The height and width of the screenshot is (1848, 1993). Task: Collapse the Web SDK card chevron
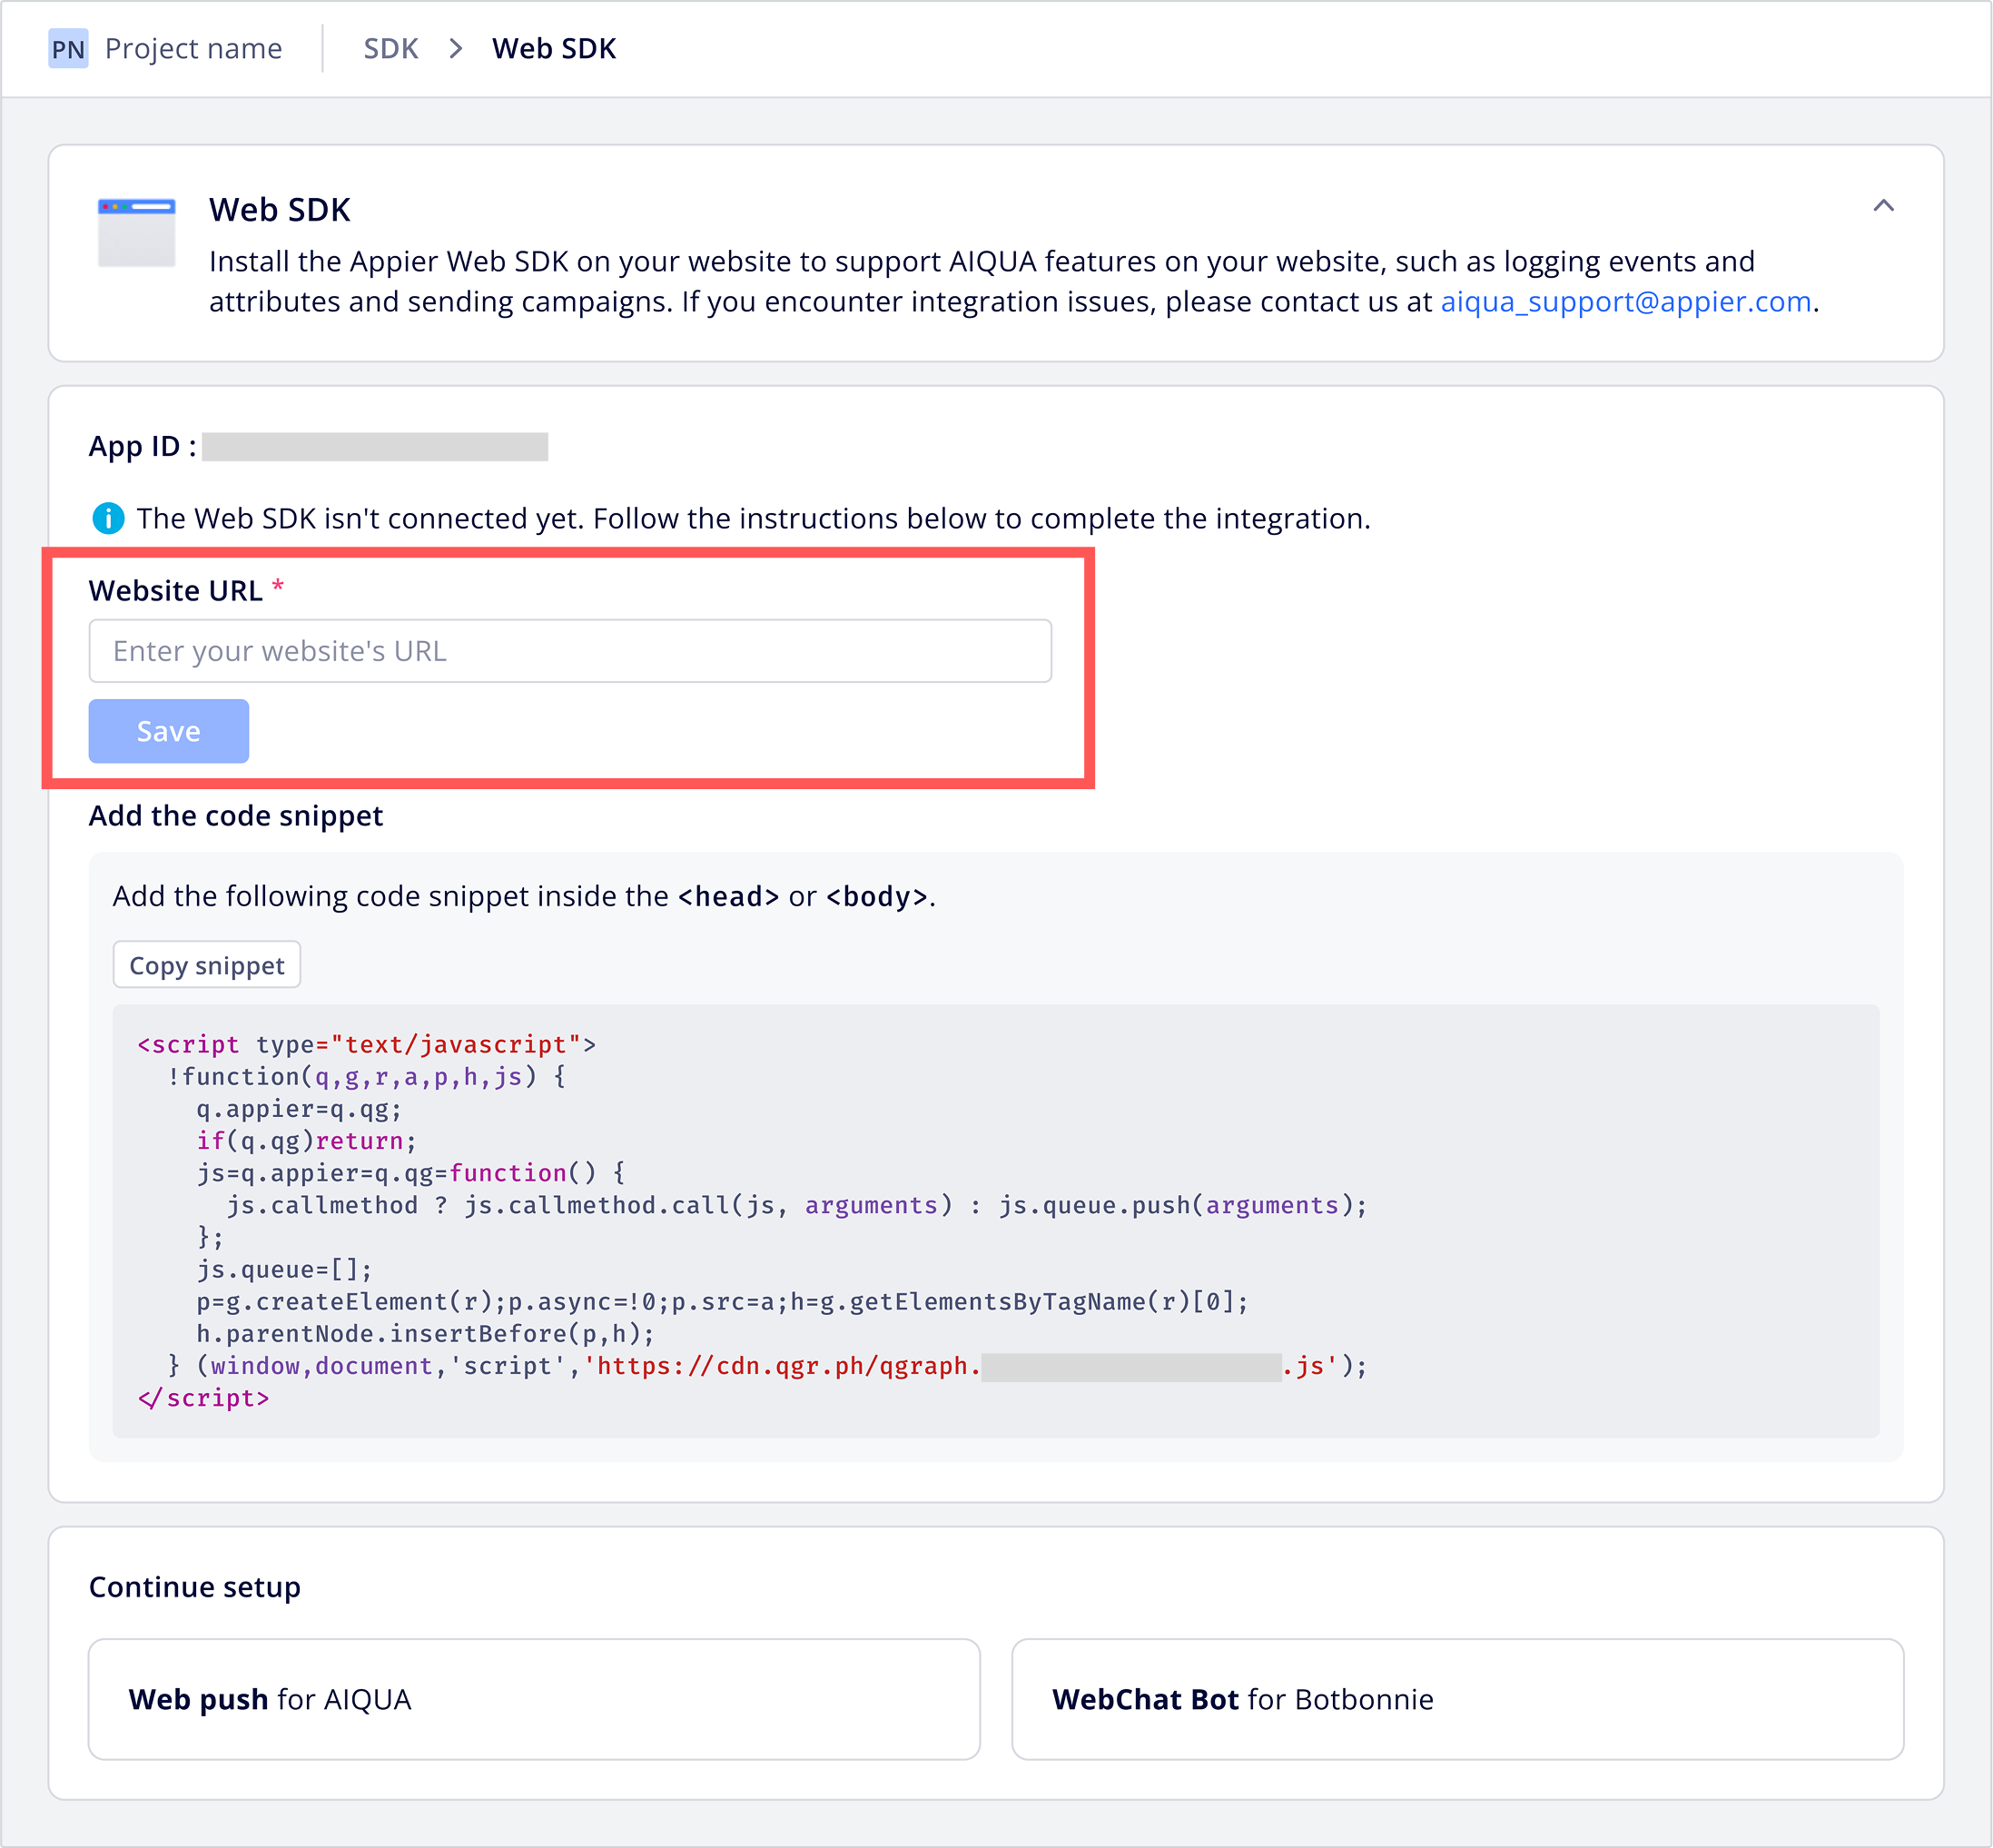1883,206
